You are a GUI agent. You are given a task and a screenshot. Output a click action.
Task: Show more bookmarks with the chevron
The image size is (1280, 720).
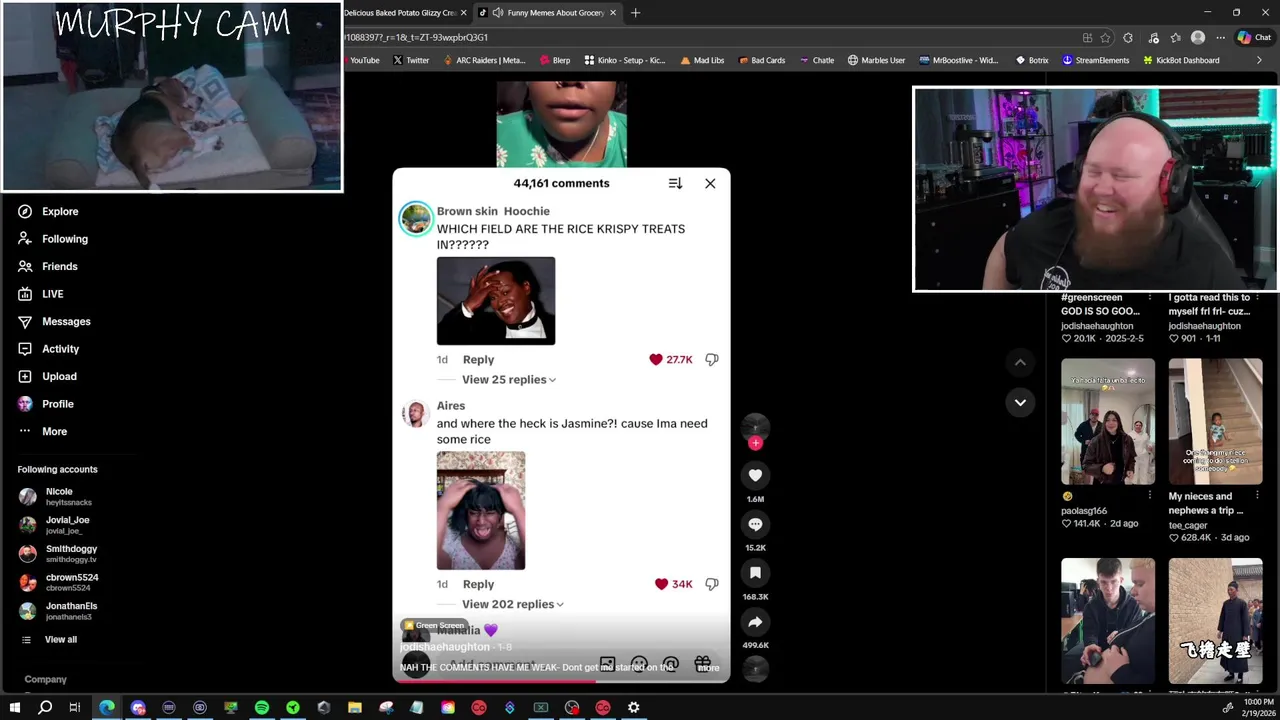pyautogui.click(x=1259, y=60)
